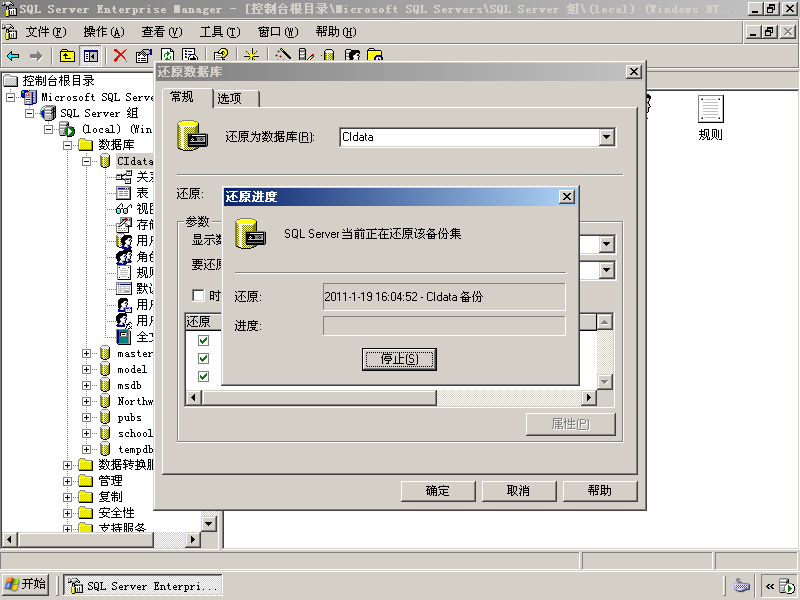Click SQL Server Enterprise taskbar button
This screenshot has height=600, width=800.
click(x=143, y=586)
